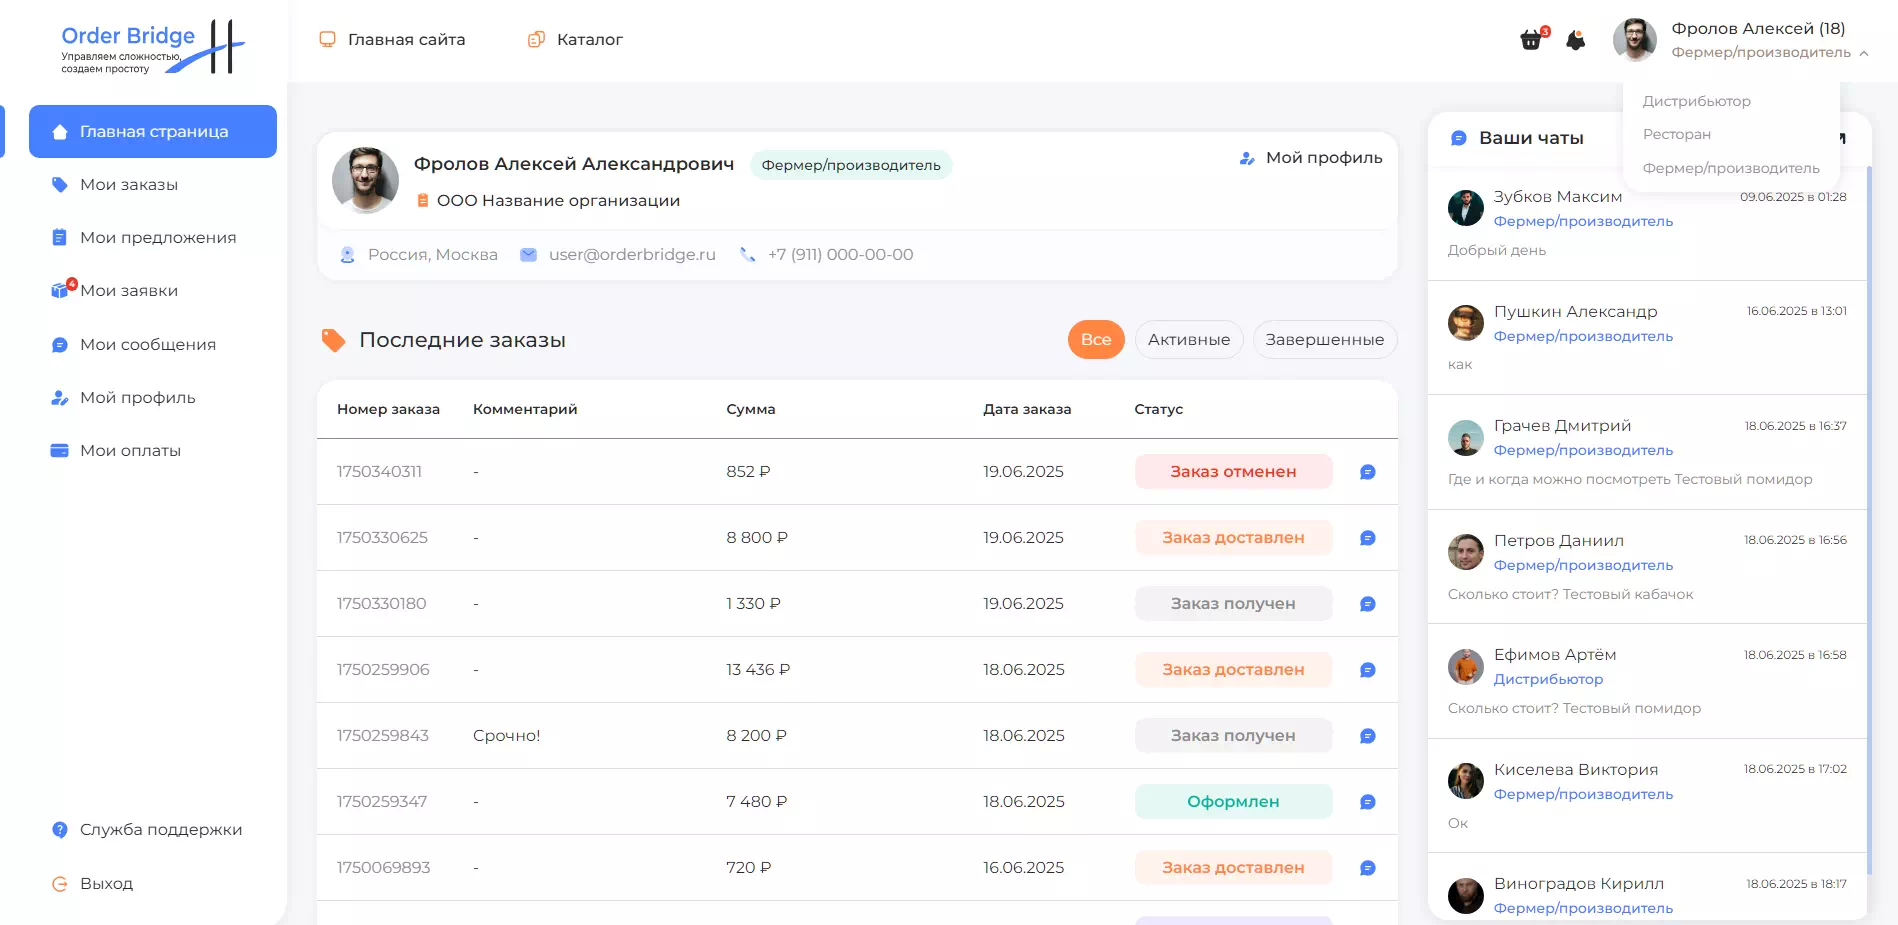
Task: Click the notifications bell icon
Action: coord(1576,40)
